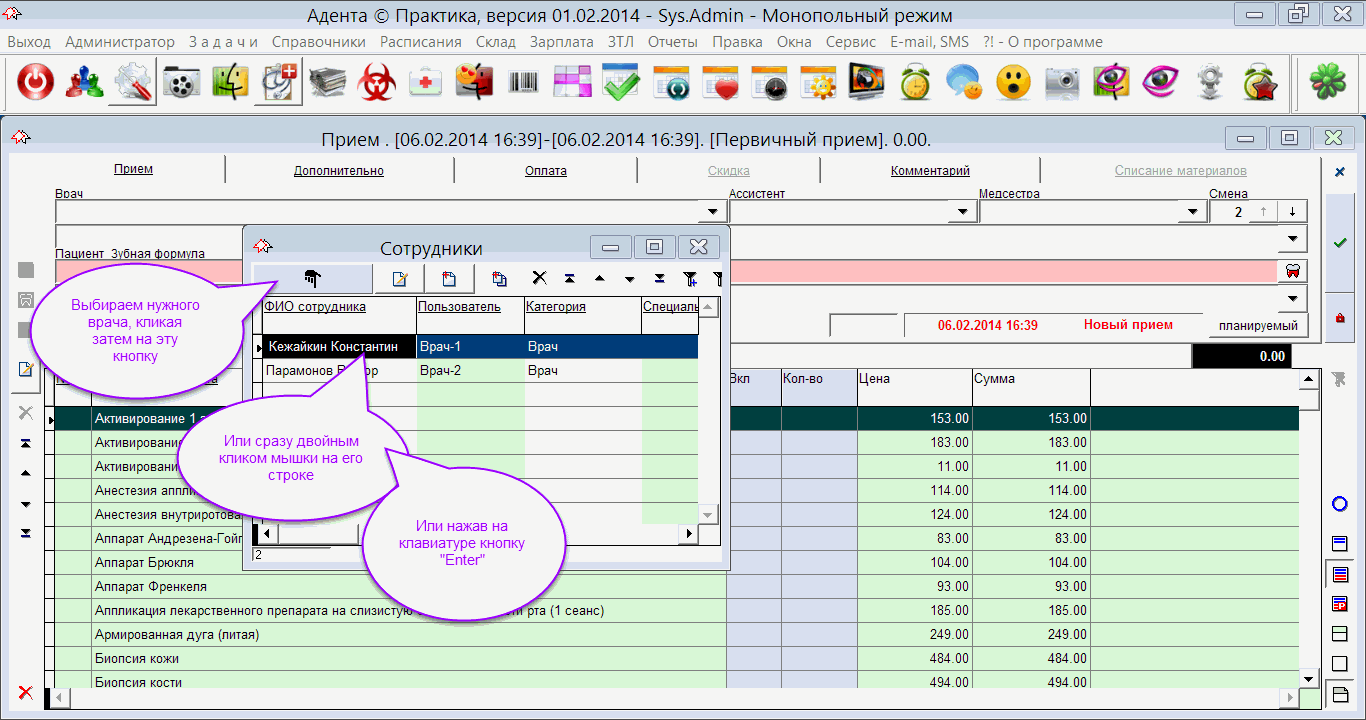Toggle the планируемый button
This screenshot has width=1366, height=720.
tap(1256, 325)
